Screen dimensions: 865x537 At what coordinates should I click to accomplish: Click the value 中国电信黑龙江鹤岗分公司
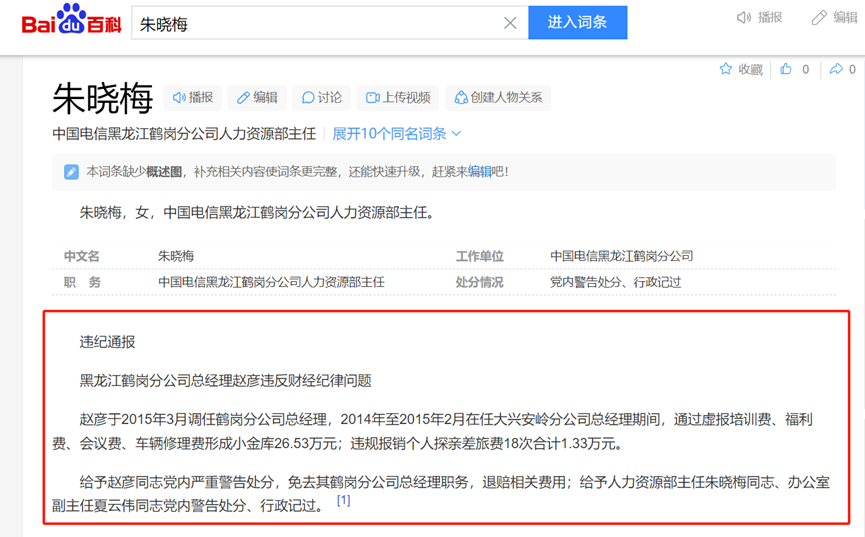click(x=622, y=256)
